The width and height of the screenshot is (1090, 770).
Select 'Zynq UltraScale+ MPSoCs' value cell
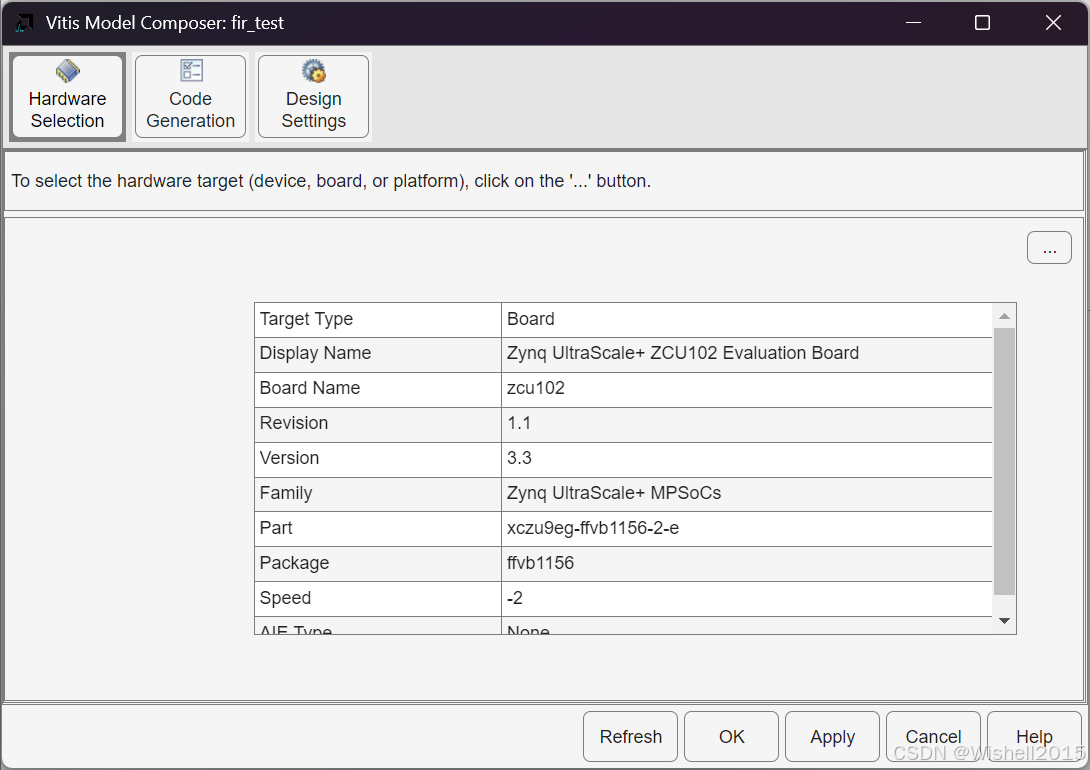pyautogui.click(x=747, y=493)
